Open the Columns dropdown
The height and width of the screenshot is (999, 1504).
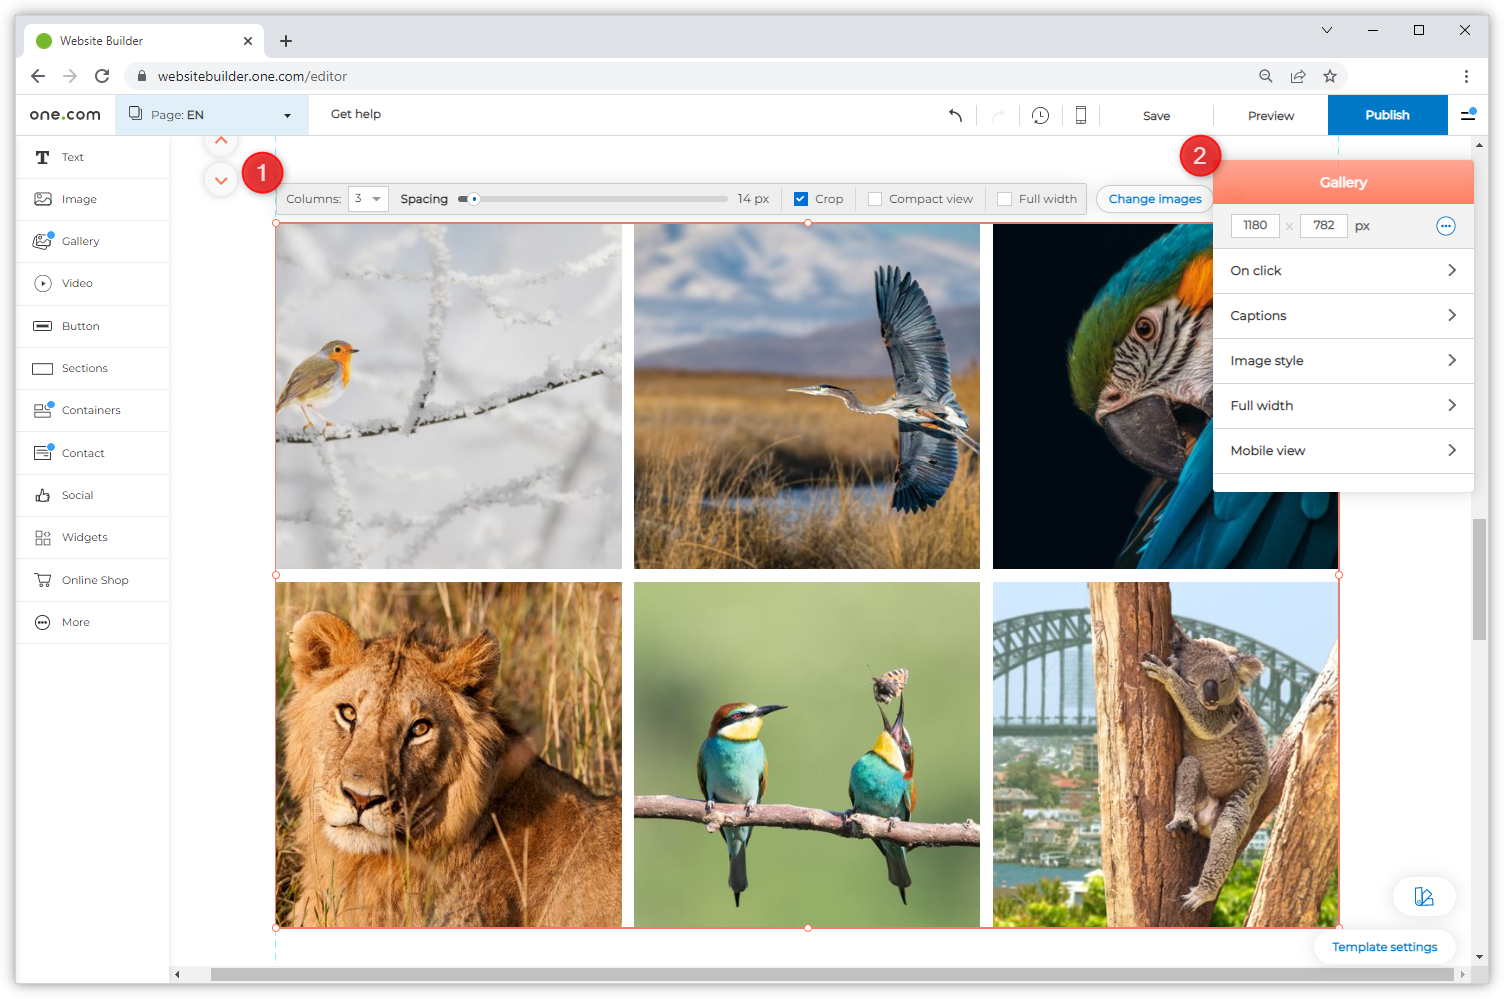[367, 199]
